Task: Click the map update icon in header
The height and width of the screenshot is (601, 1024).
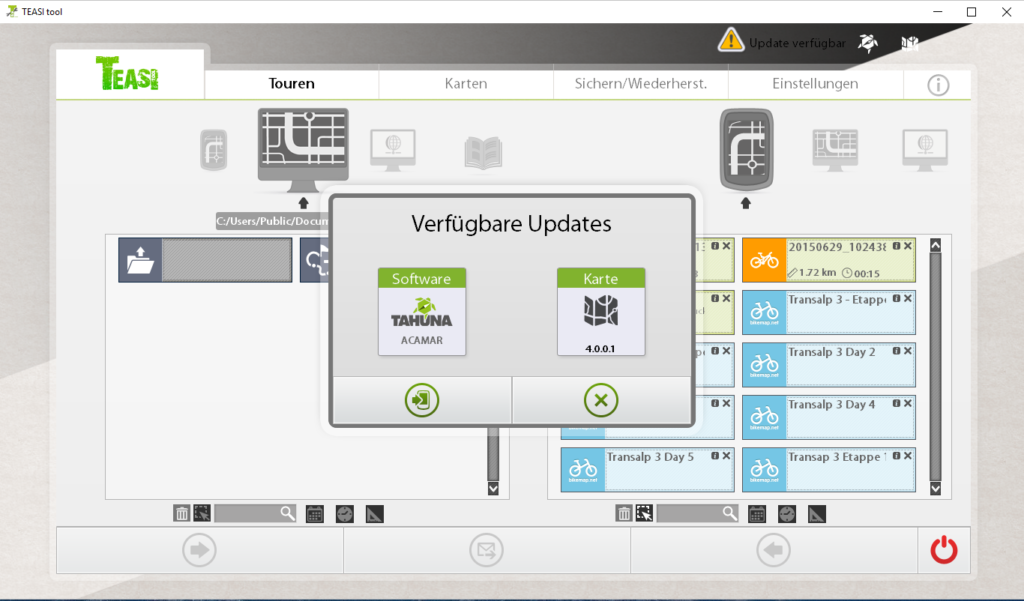Action: point(910,43)
